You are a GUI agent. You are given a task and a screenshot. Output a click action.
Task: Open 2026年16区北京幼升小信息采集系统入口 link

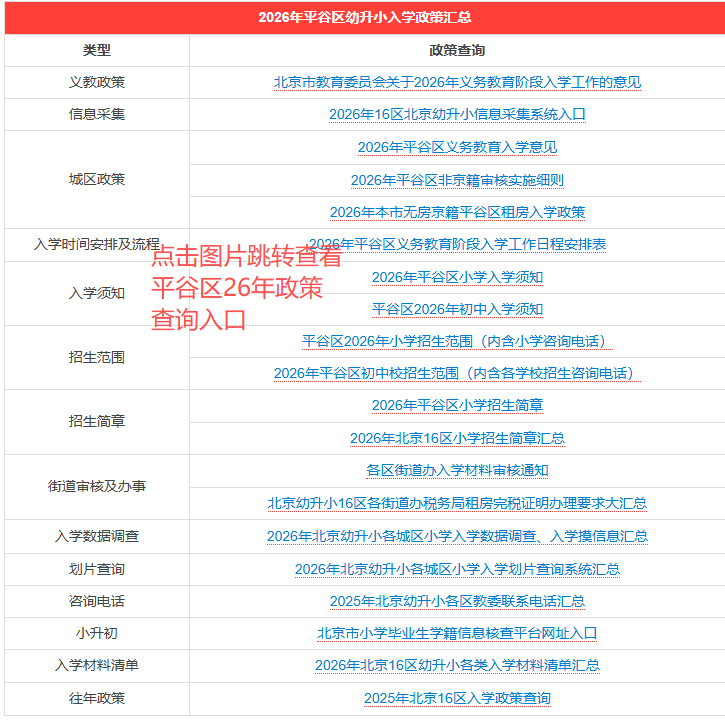(457, 115)
